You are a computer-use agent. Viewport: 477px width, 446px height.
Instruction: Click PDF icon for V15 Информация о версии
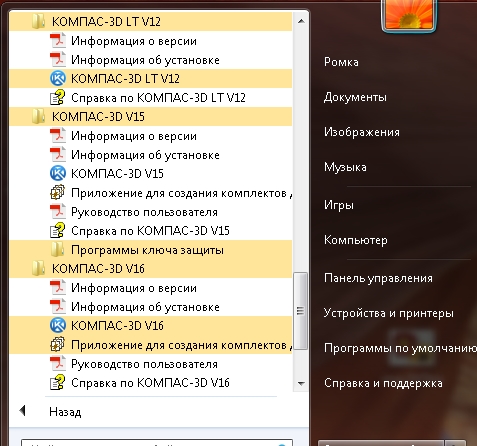58,136
